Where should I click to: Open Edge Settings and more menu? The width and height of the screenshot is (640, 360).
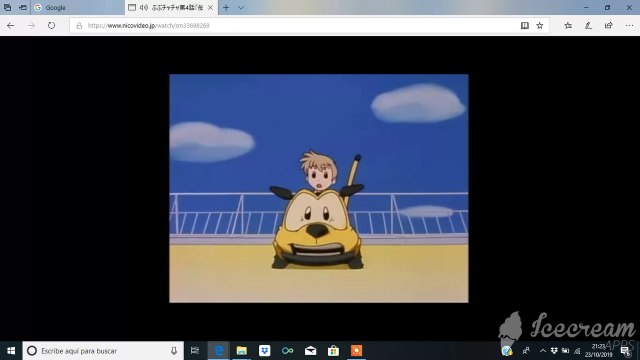pos(629,25)
